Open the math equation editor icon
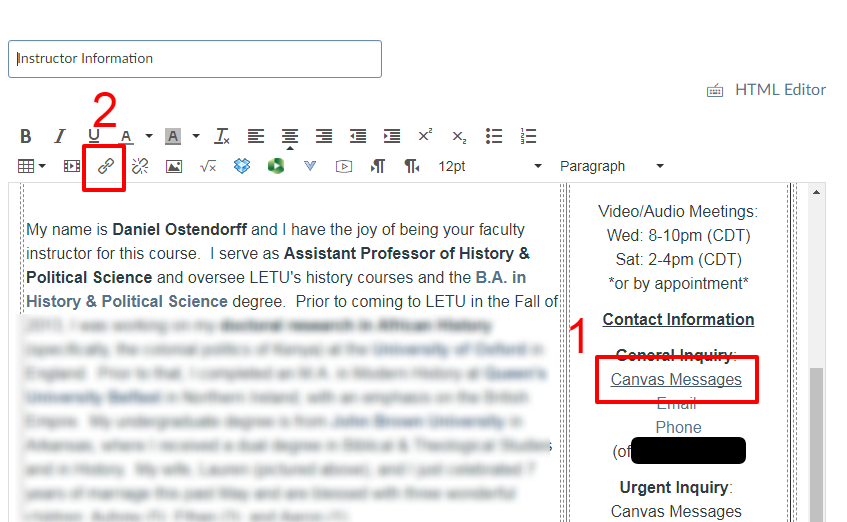This screenshot has height=522, width=847. [x=208, y=166]
